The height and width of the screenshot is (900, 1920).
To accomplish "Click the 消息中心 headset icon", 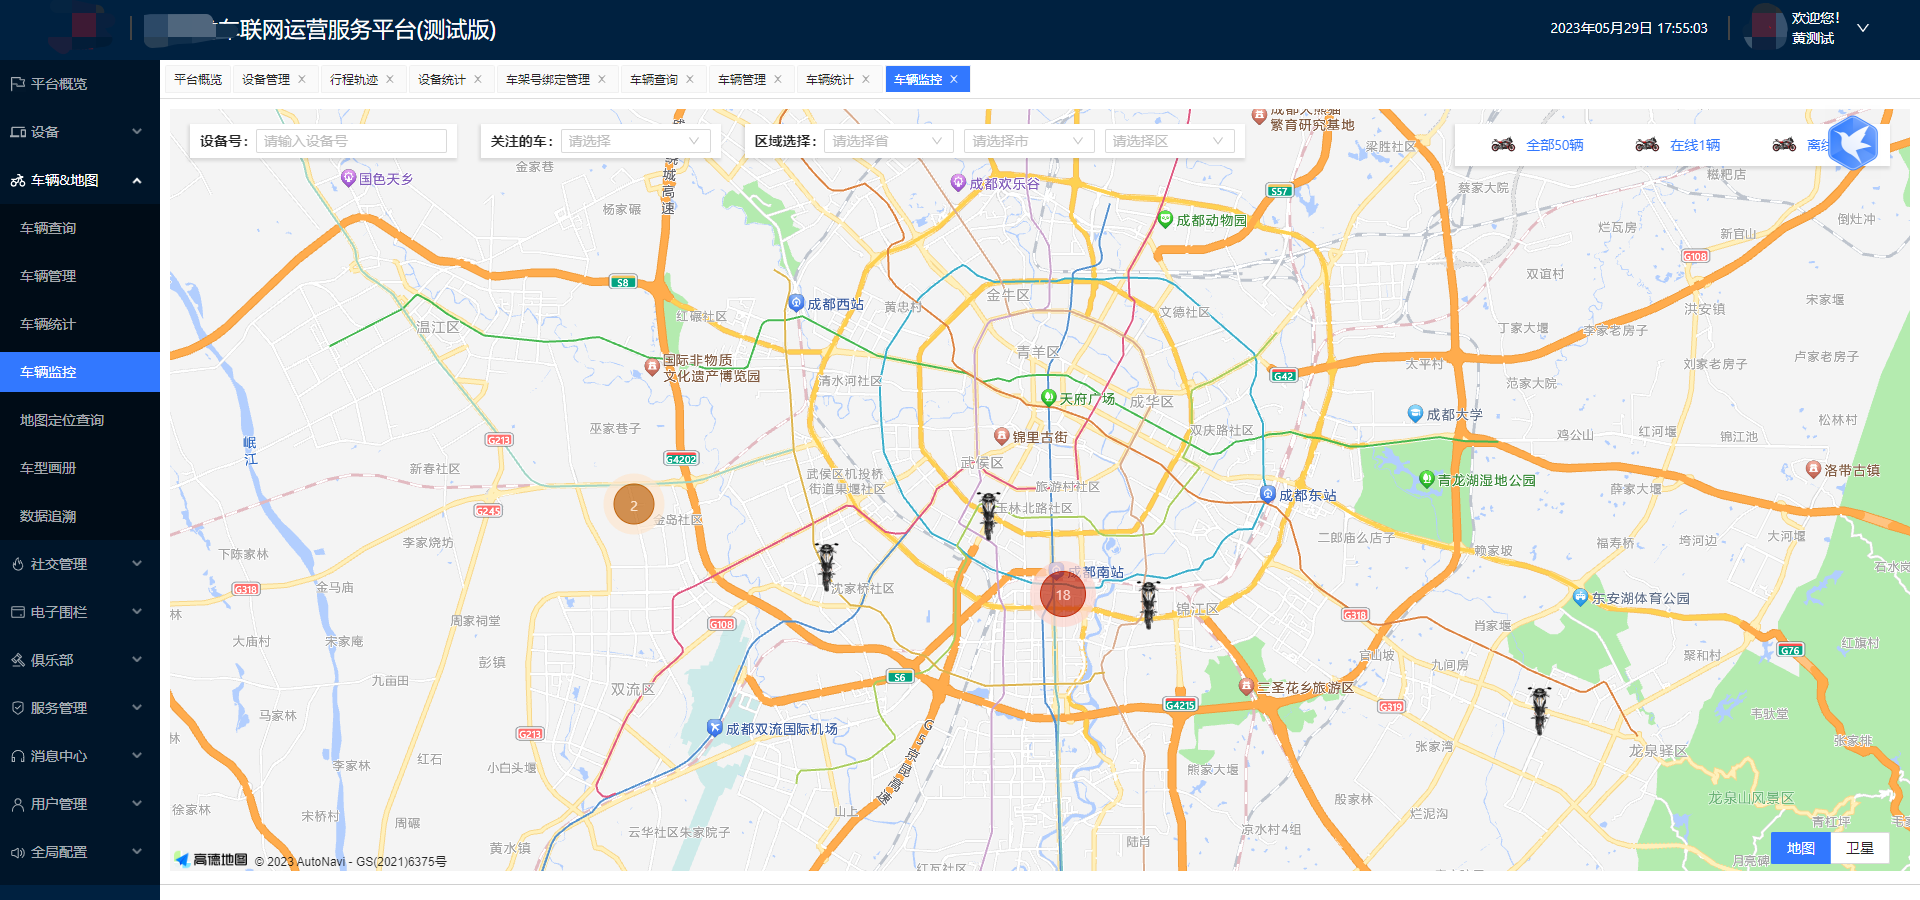I will (17, 756).
